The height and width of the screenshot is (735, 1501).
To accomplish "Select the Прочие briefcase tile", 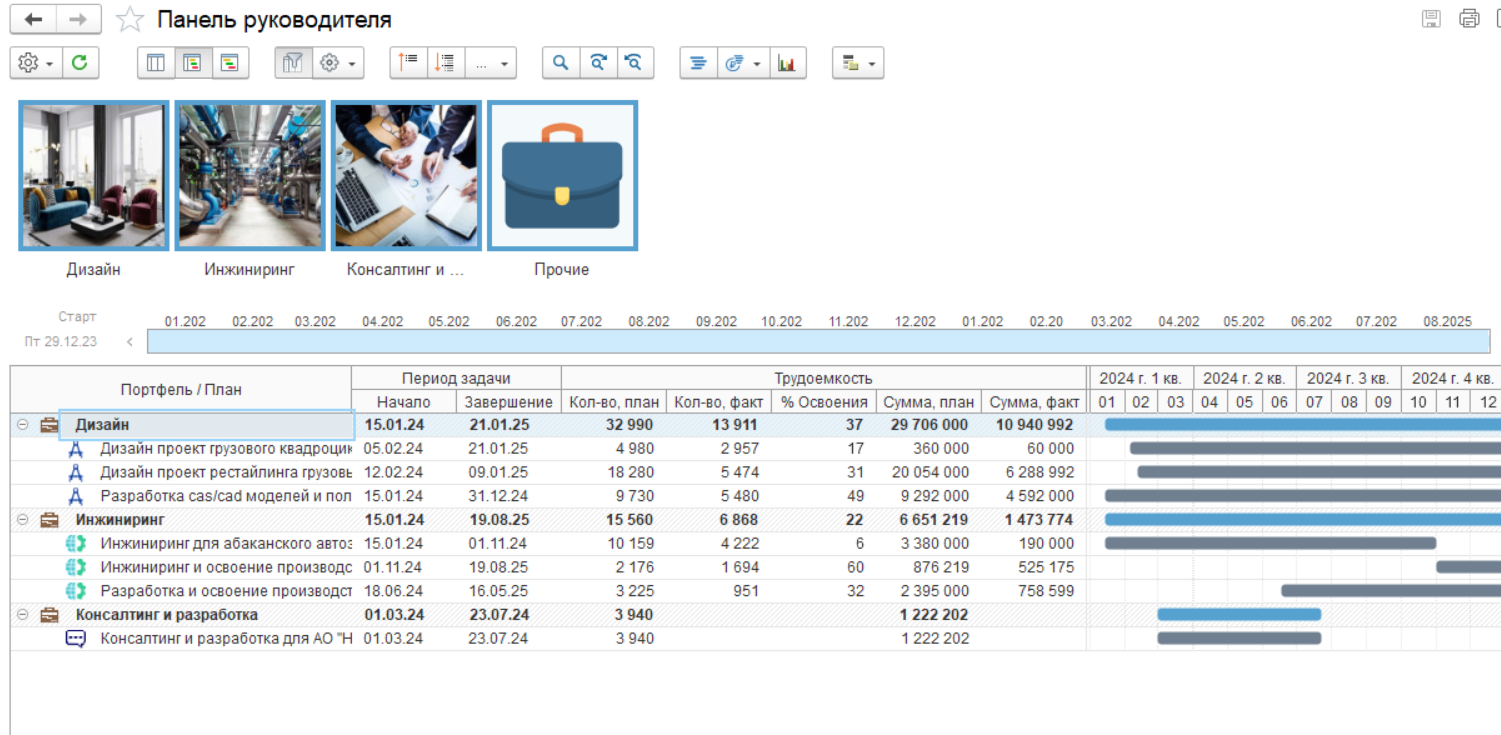I will pos(562,175).
